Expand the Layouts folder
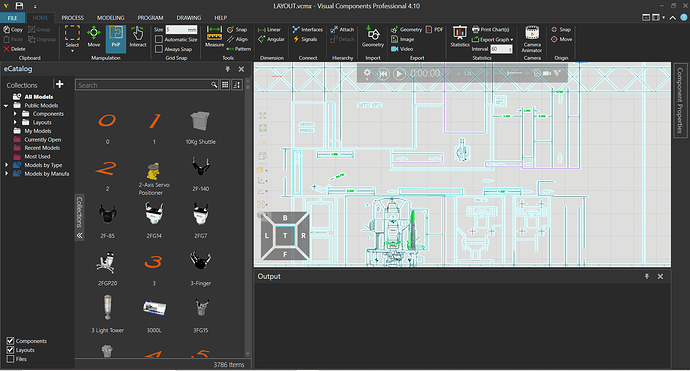This screenshot has width=690, height=371. [x=15, y=122]
